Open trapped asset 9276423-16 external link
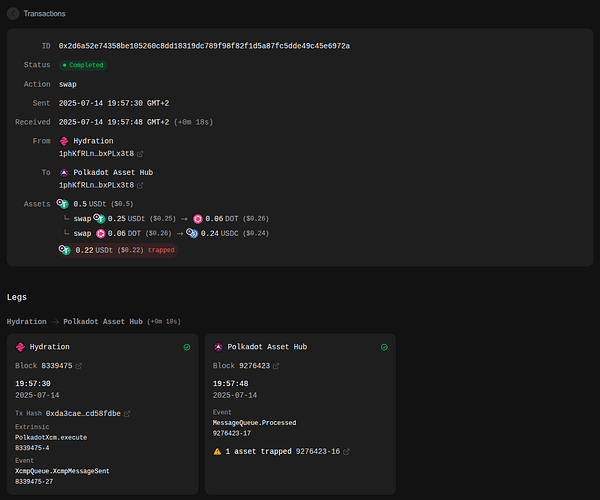The height and width of the screenshot is (500, 600). pos(347,452)
